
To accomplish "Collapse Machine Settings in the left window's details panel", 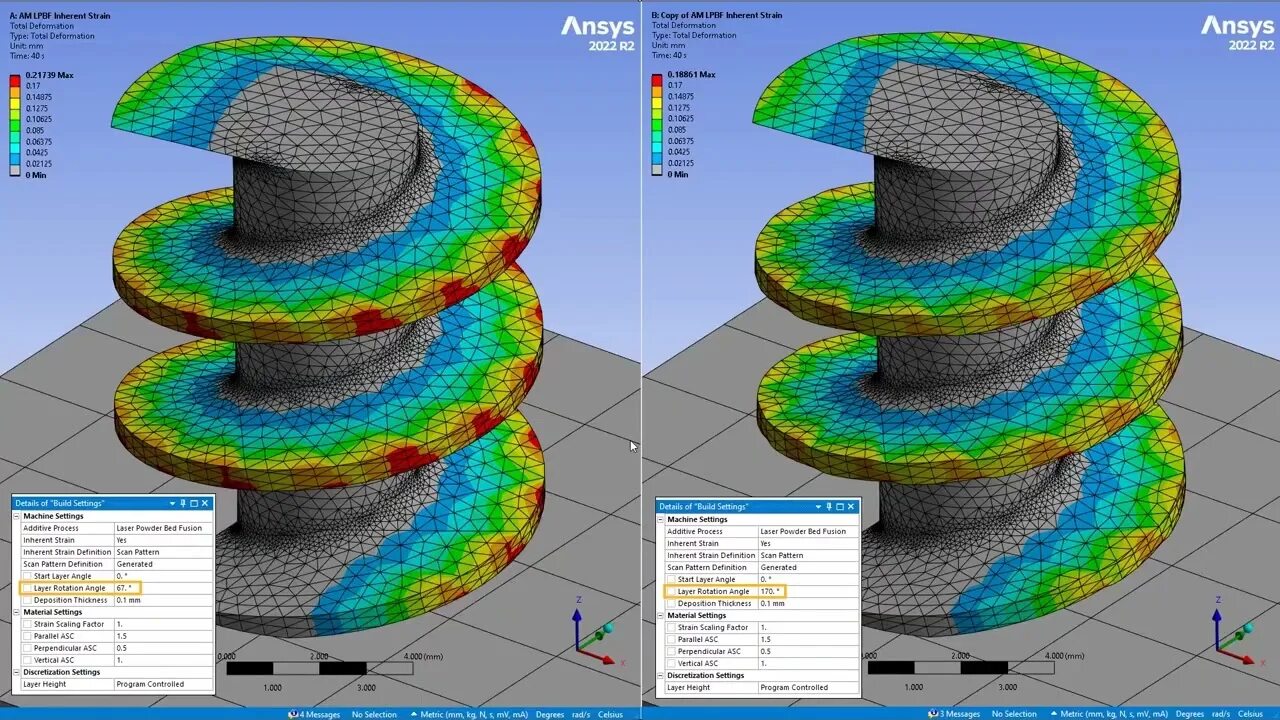I will pos(16,516).
